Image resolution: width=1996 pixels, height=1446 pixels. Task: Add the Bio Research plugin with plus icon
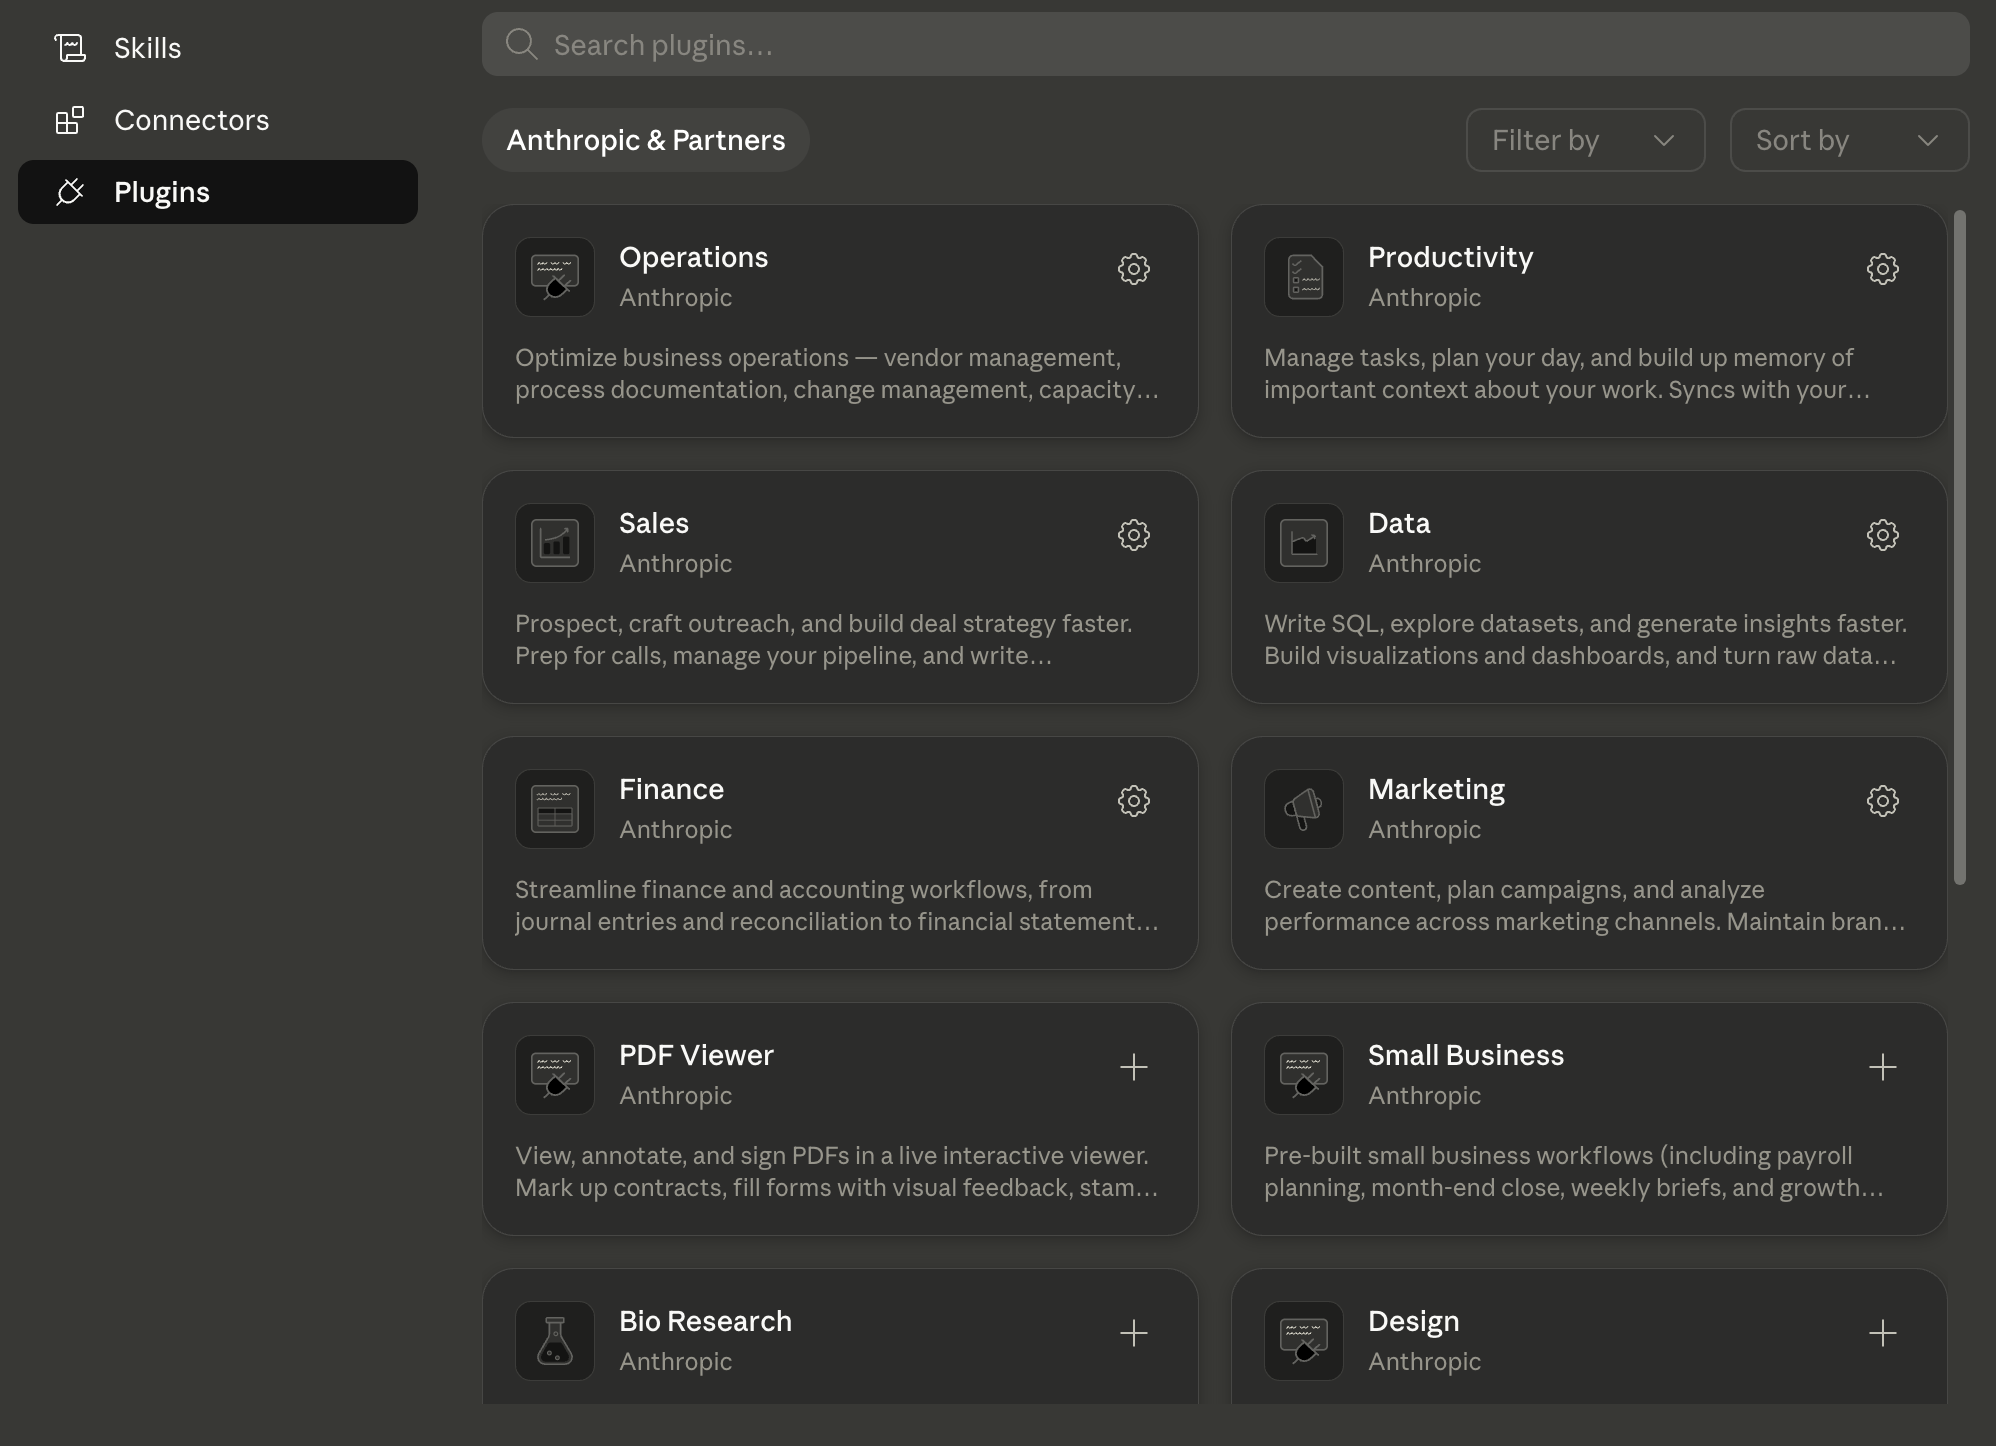click(x=1133, y=1333)
